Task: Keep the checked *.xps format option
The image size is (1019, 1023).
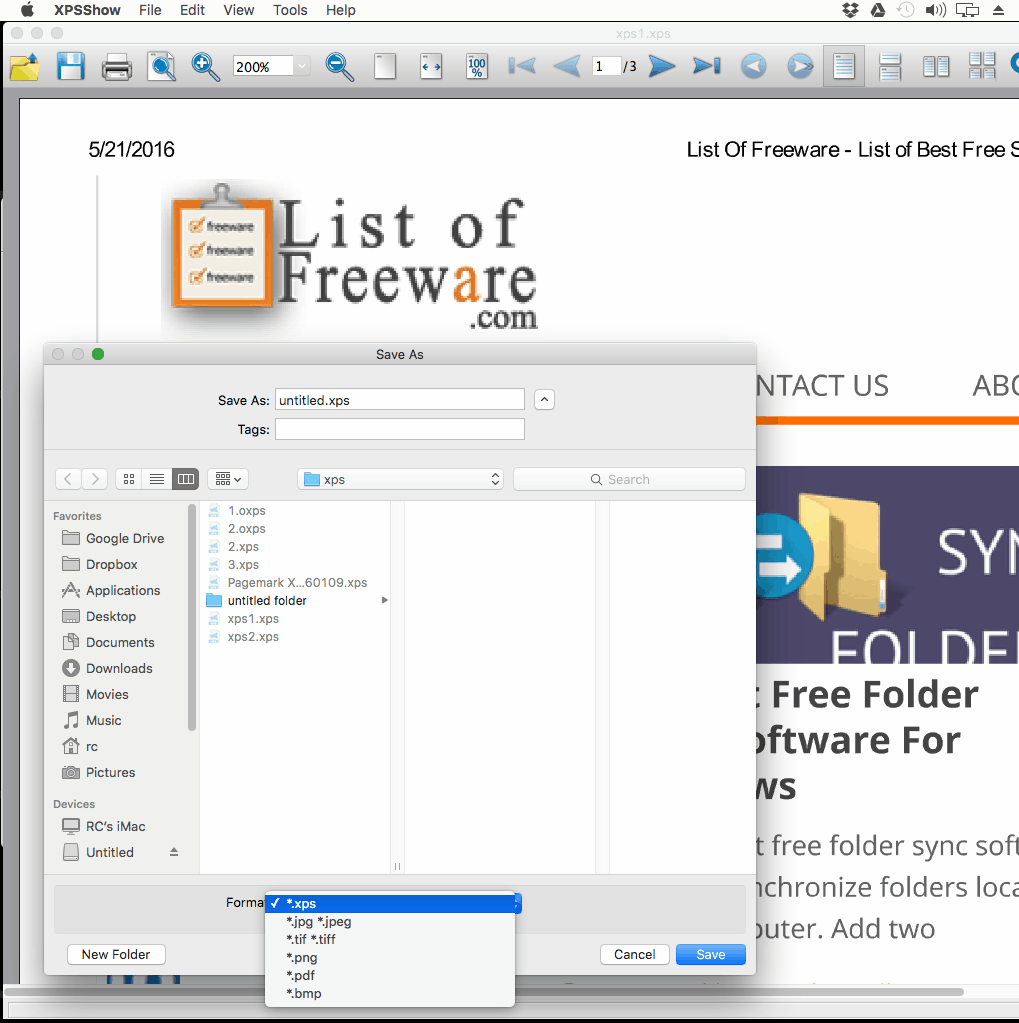Action: (x=390, y=903)
